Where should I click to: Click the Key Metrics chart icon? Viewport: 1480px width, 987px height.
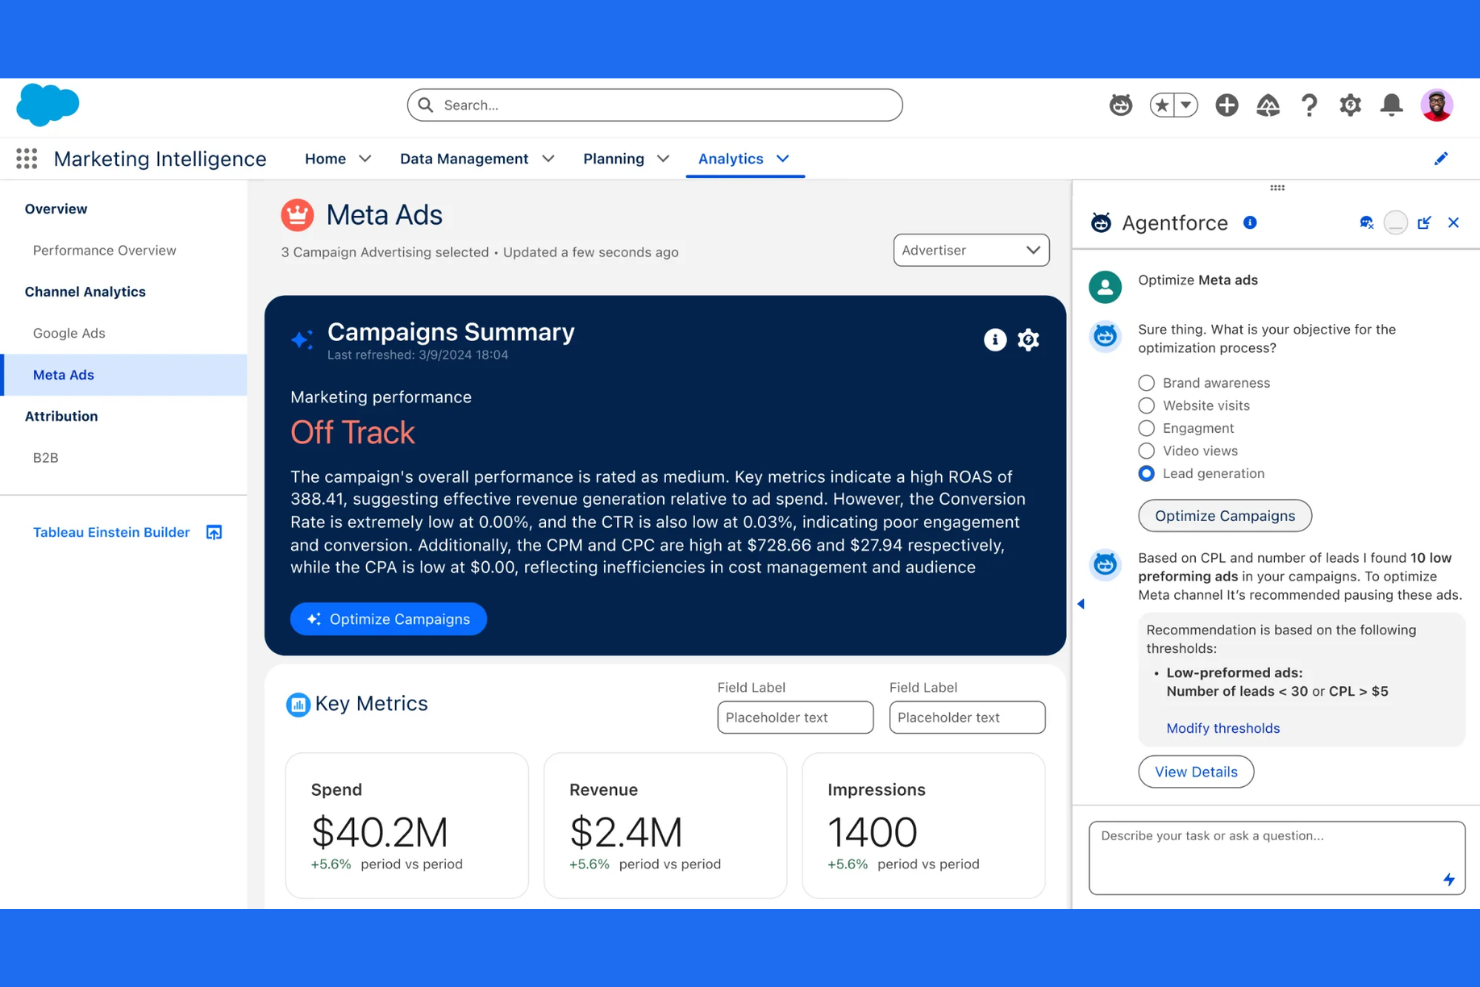[298, 705]
